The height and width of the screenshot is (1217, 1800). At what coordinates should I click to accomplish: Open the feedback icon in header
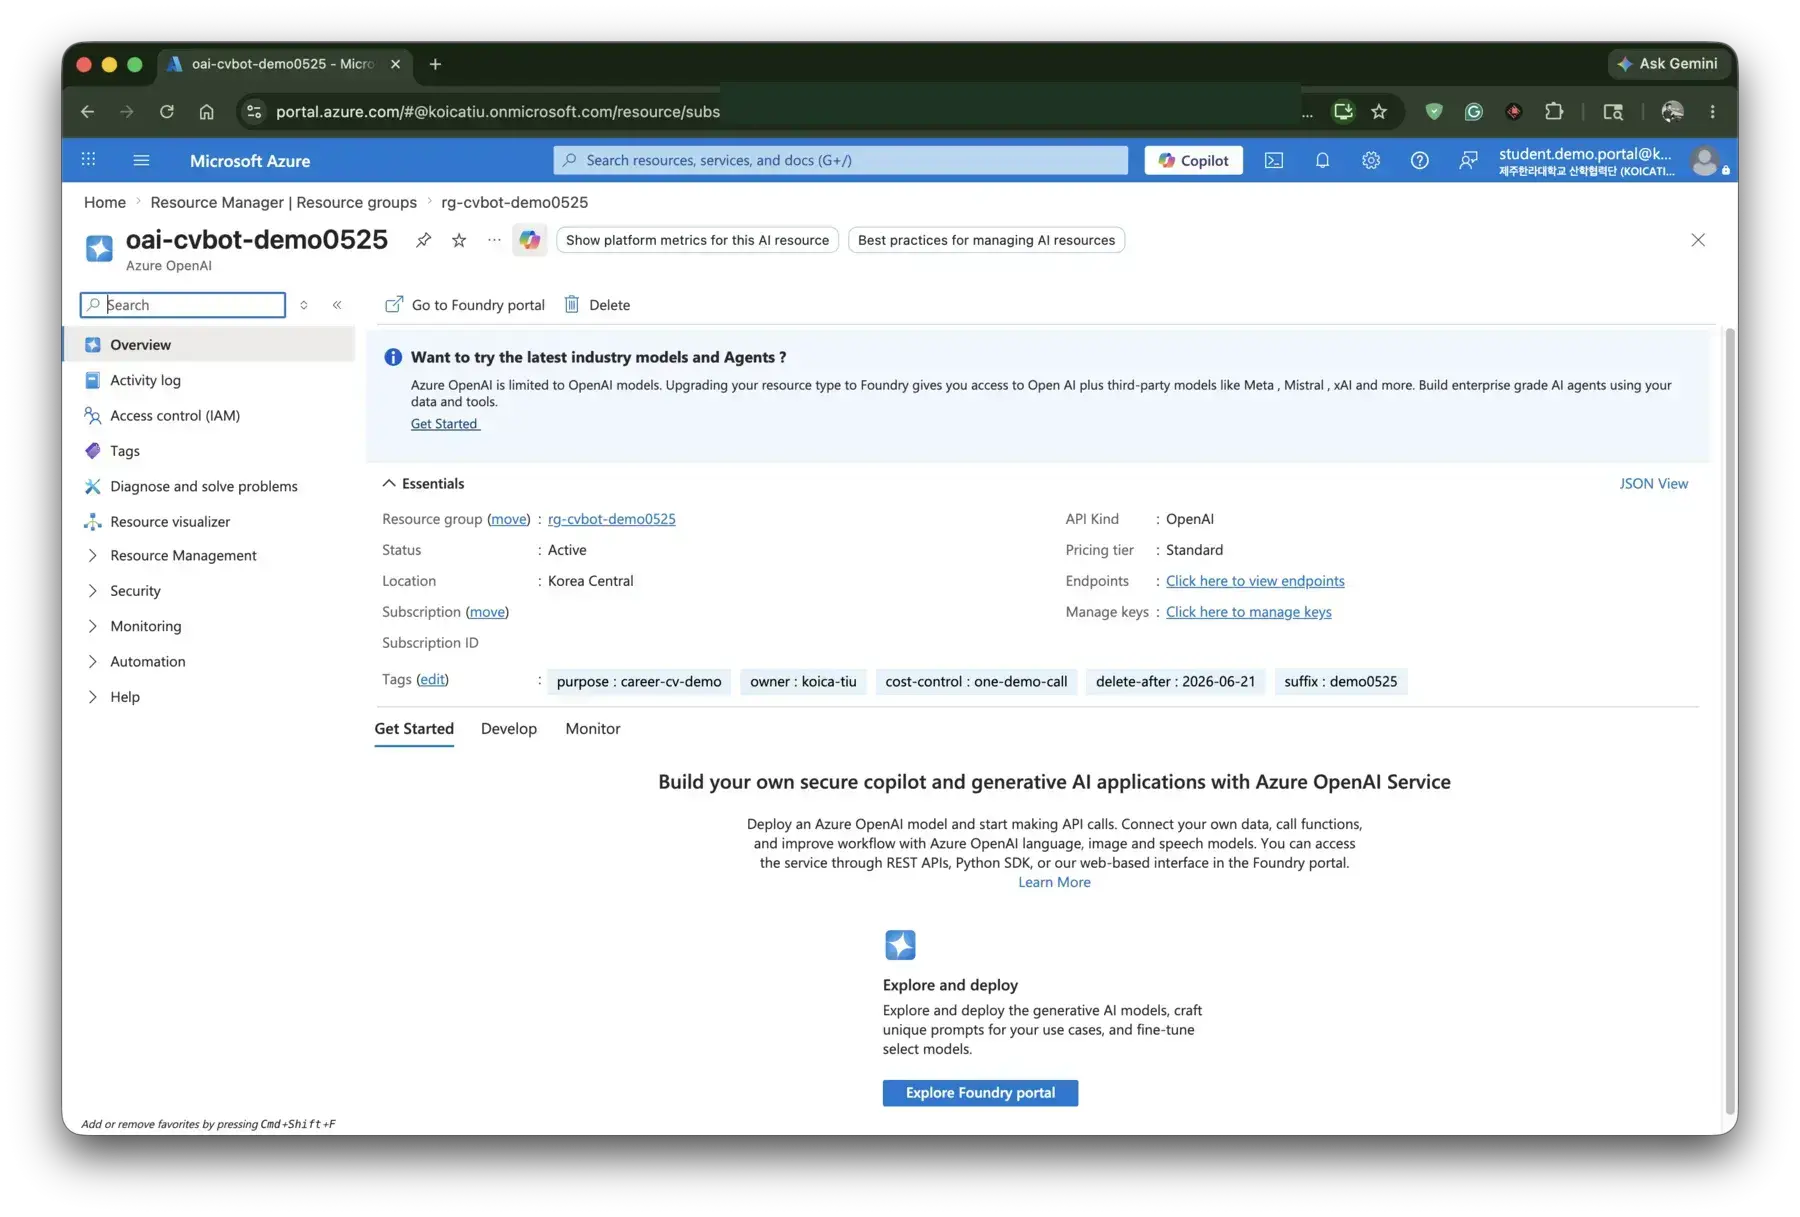pyautogui.click(x=1467, y=160)
